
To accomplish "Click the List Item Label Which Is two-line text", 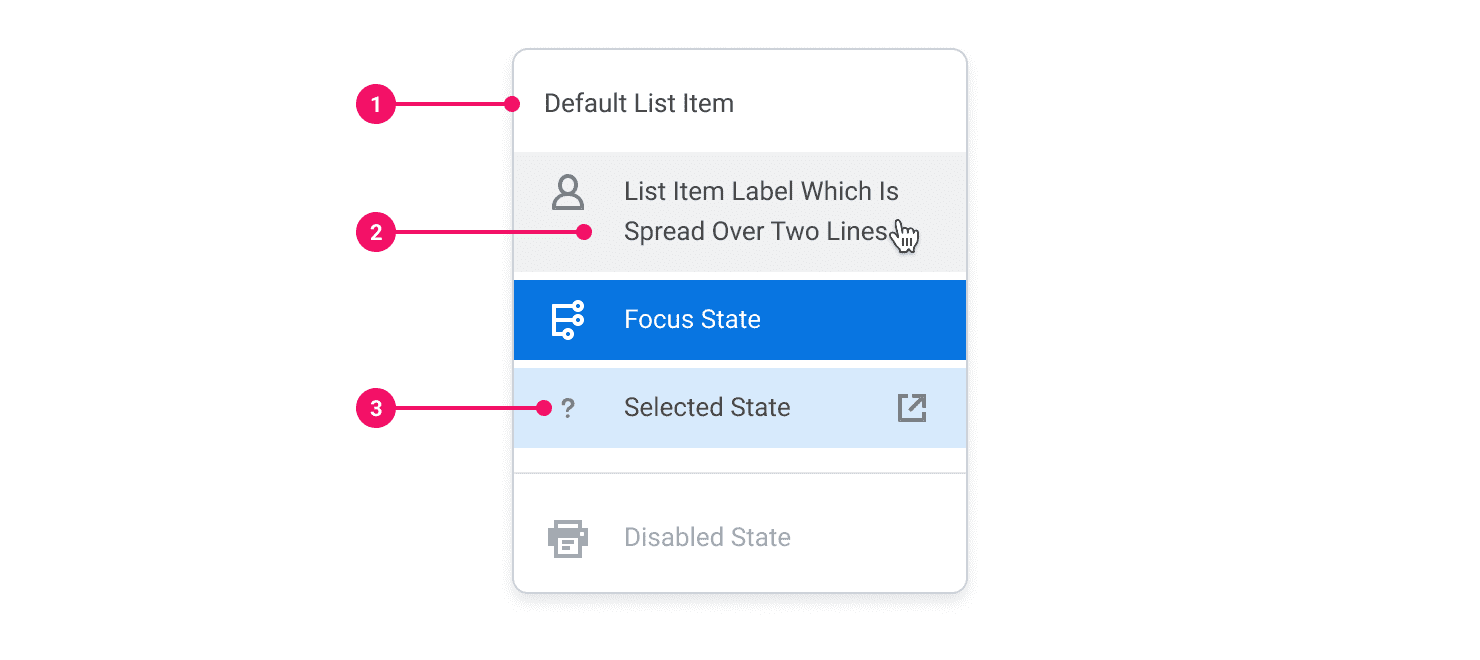I will pos(761,212).
